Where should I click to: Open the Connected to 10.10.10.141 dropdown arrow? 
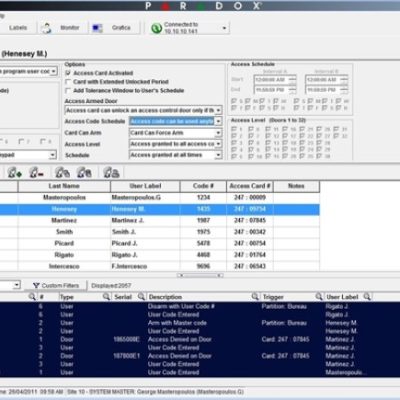tap(224, 28)
